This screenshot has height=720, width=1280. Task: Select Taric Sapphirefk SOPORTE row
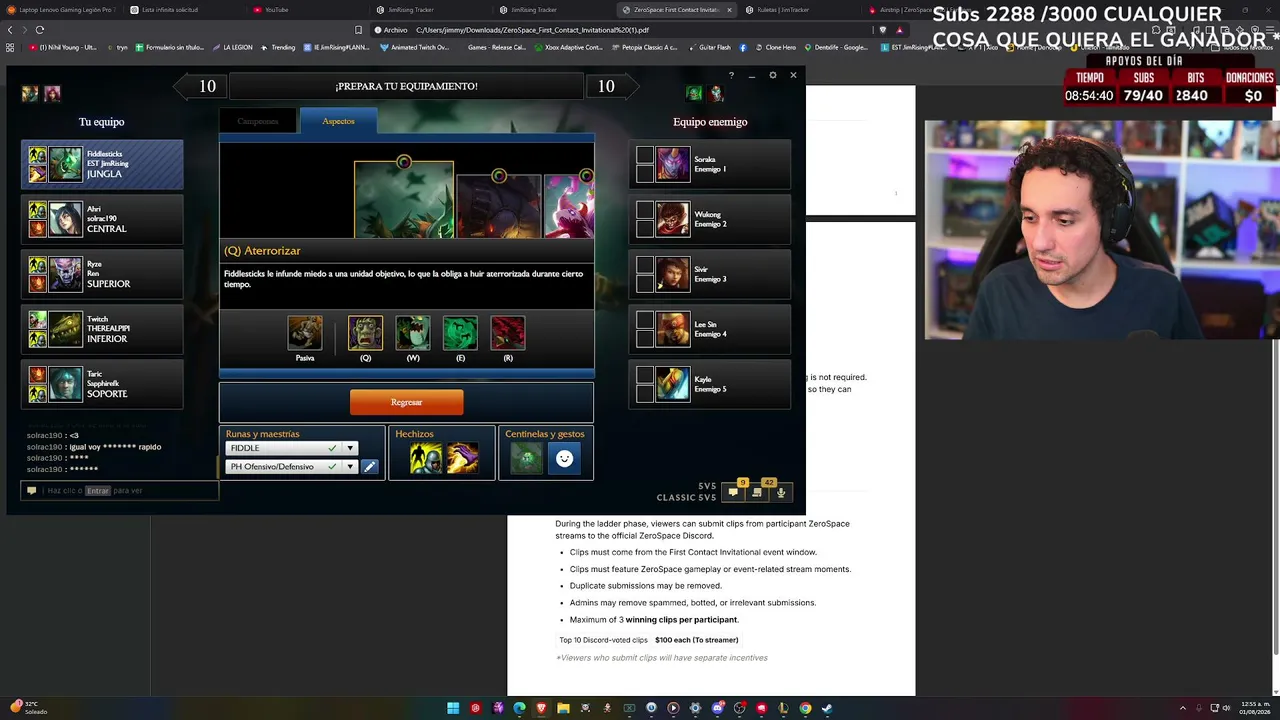[x=102, y=384]
